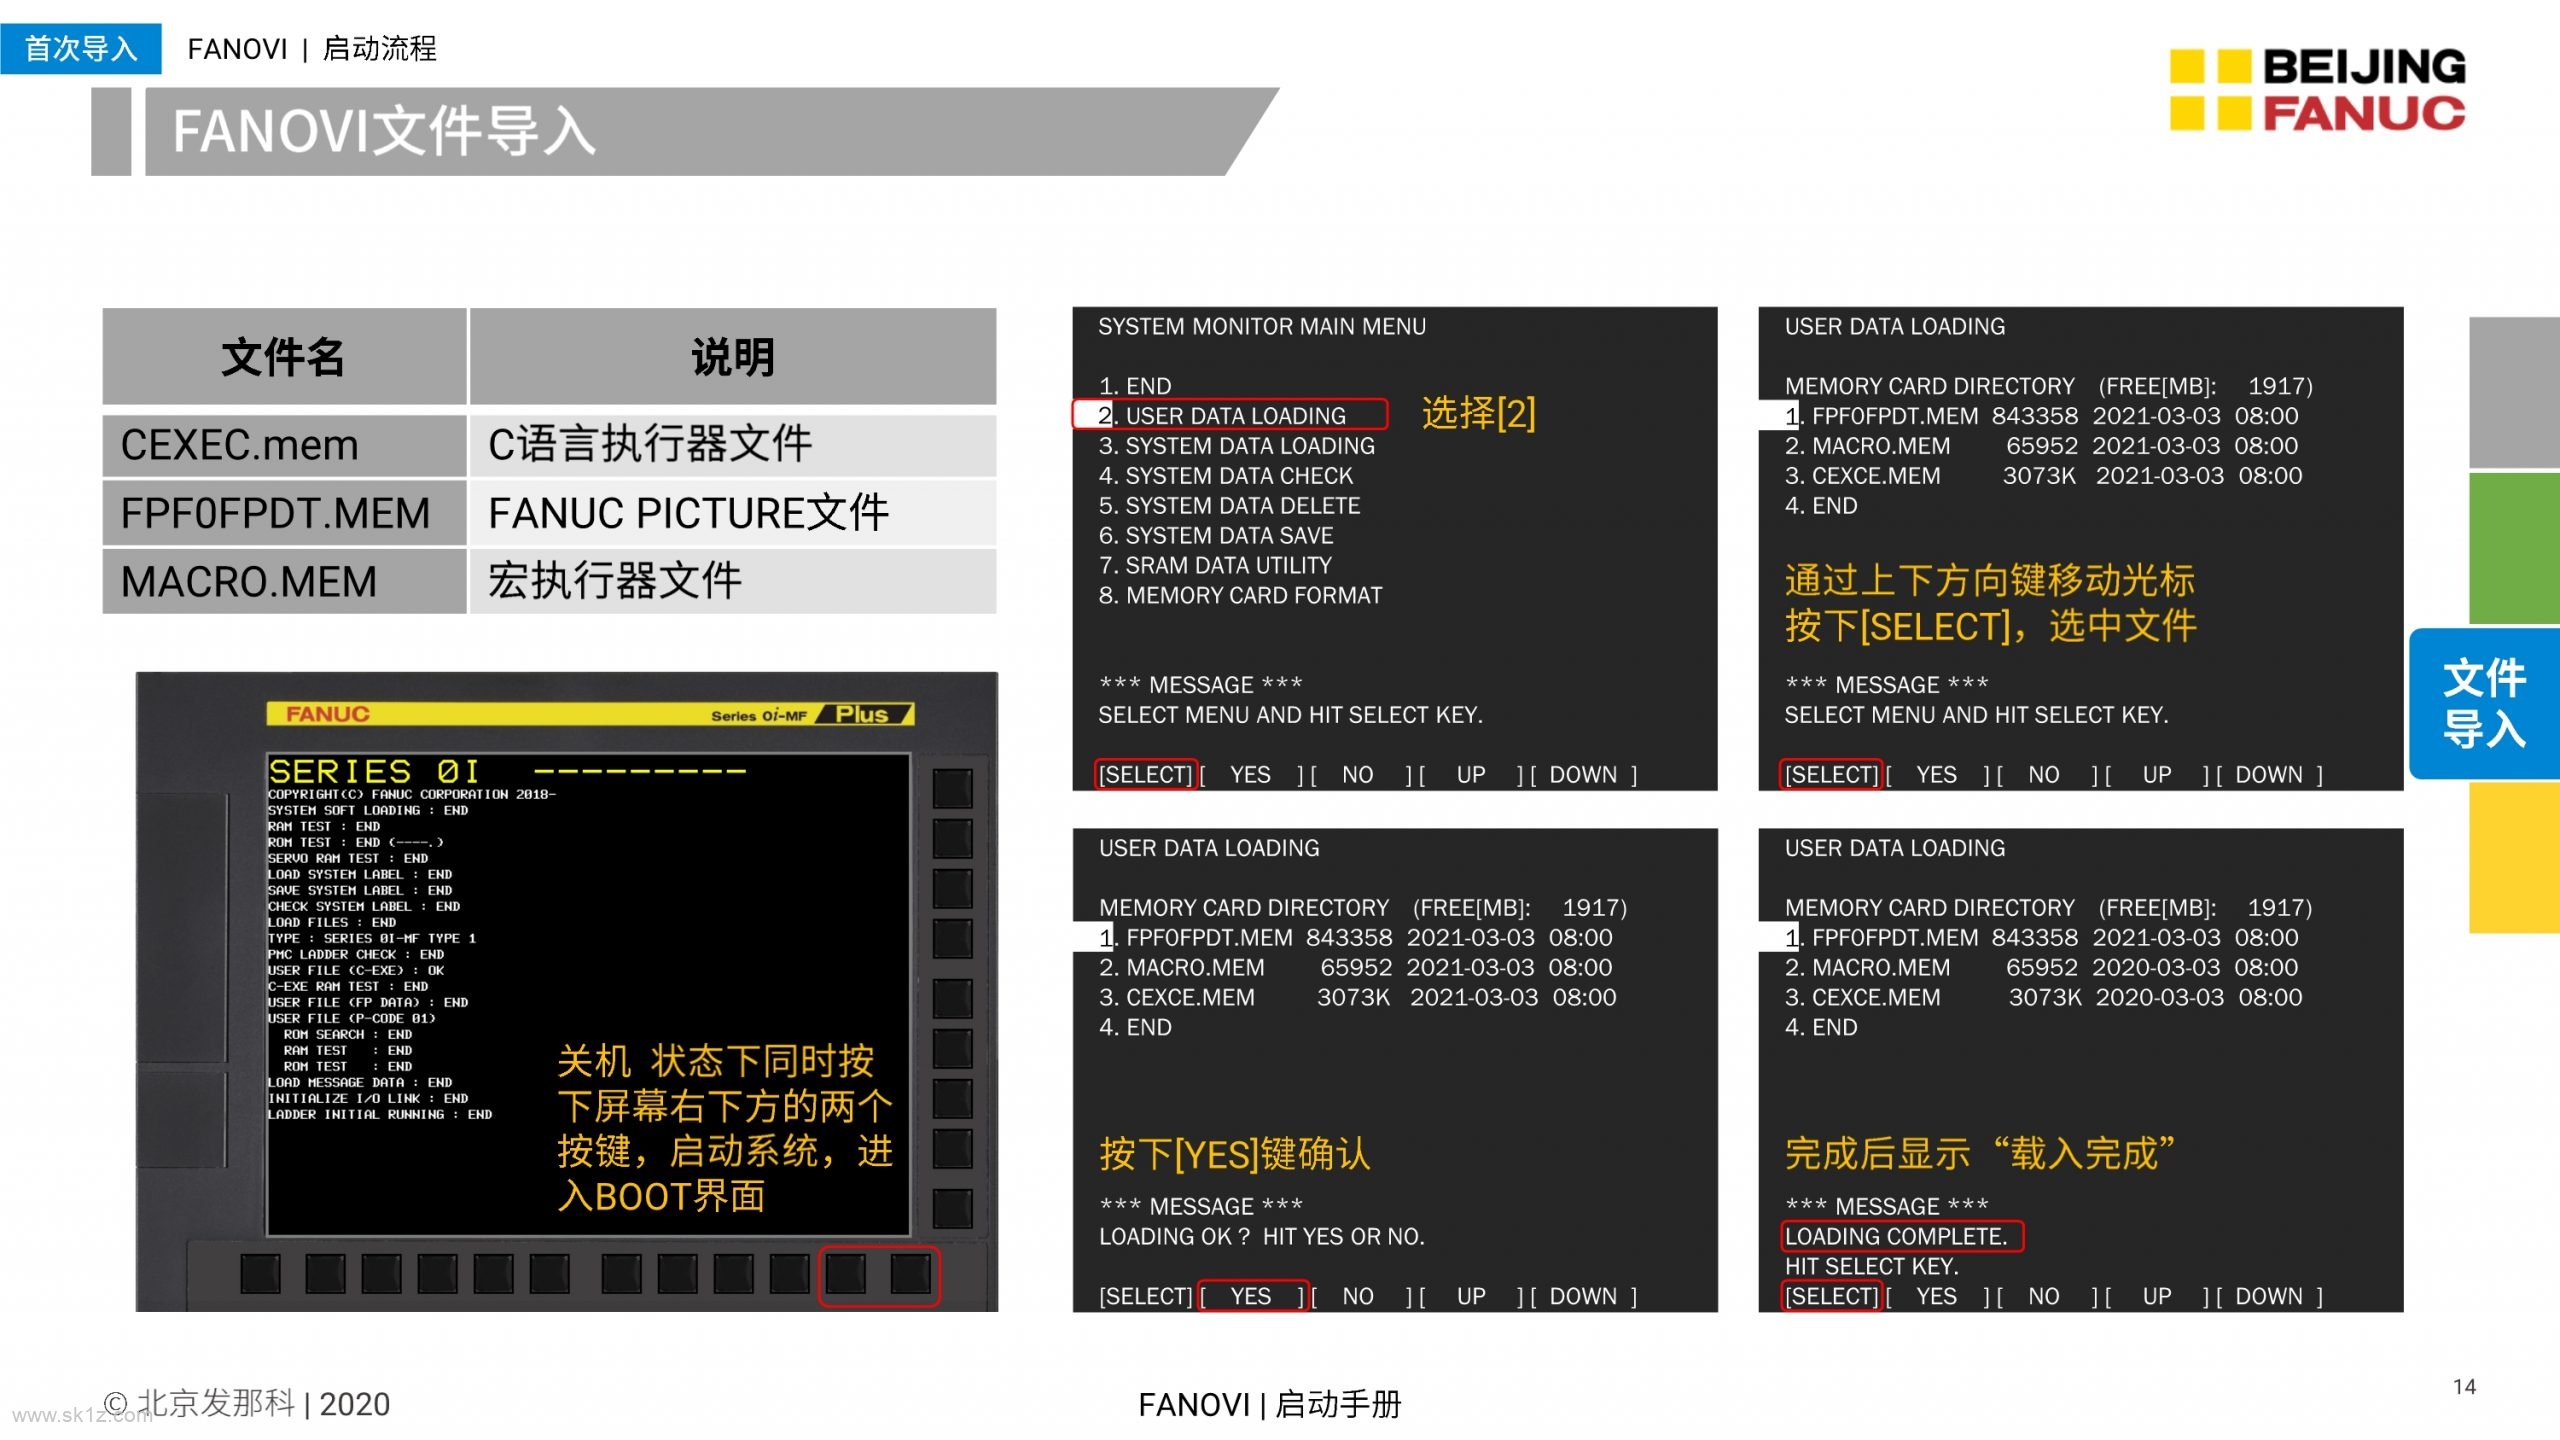Click the FANOVI | 启动手册 footer text
The image size is (2560, 1440).
1269,1405
